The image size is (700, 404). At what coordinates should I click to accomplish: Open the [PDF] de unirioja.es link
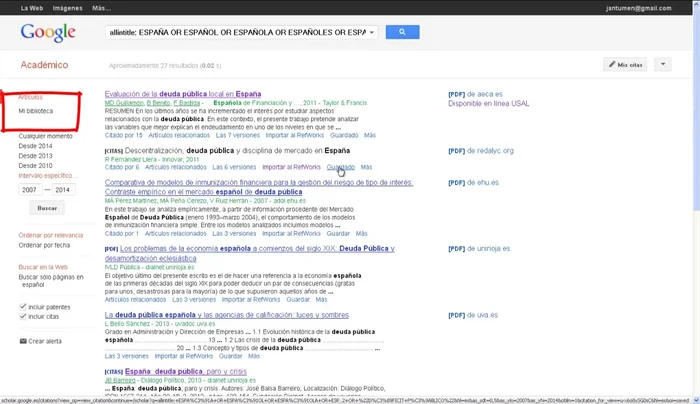click(x=479, y=249)
